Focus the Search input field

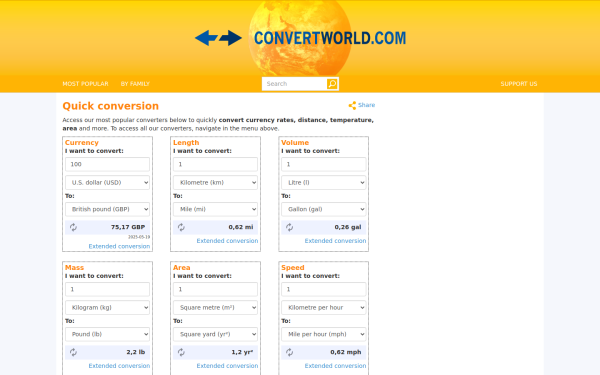click(294, 84)
